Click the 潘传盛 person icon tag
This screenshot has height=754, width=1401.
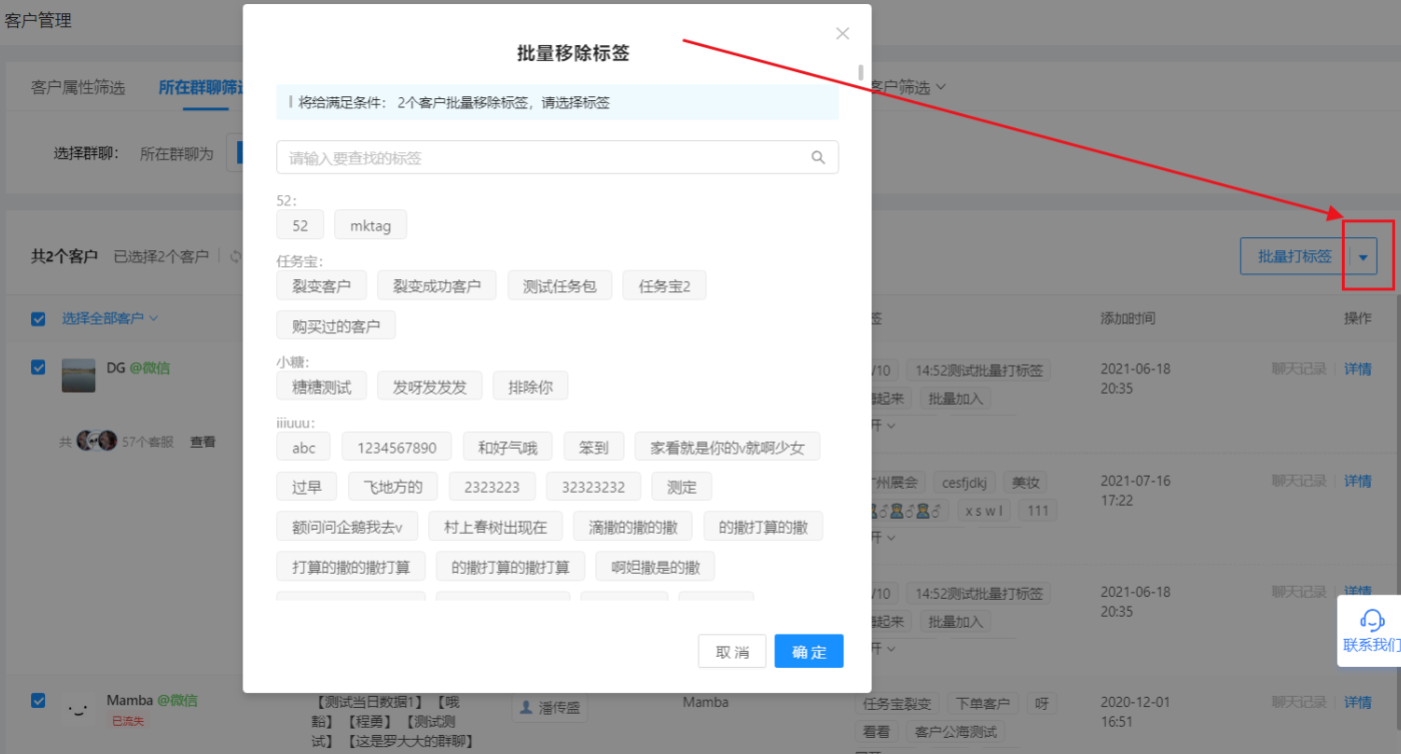pos(526,707)
